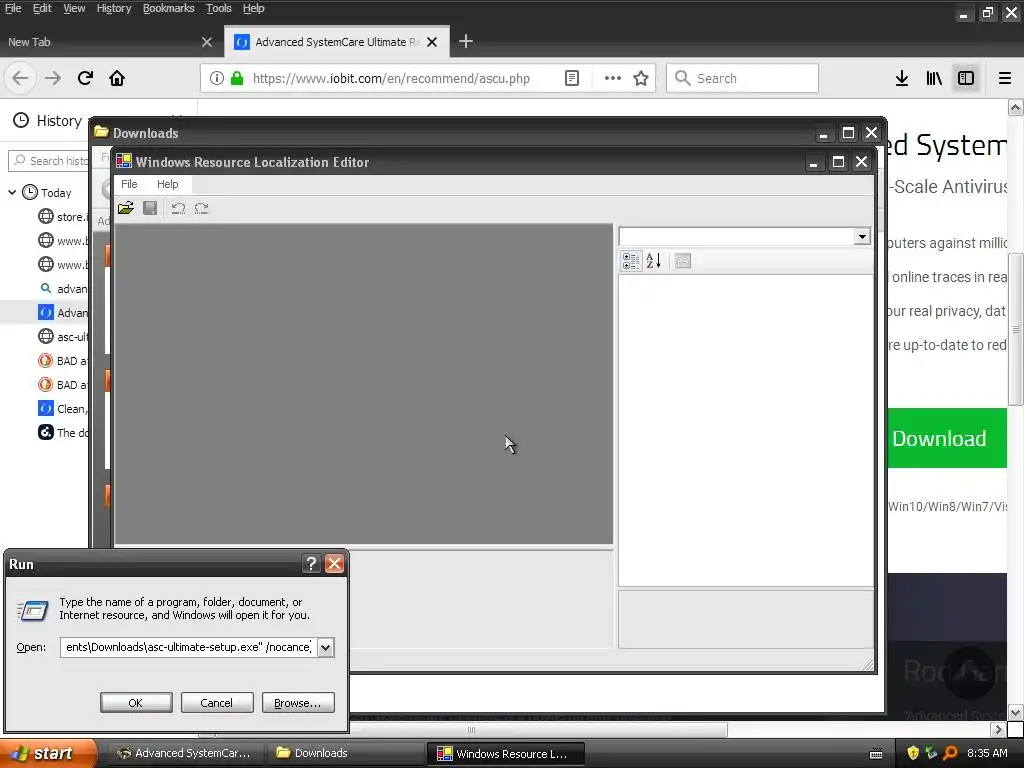The width and height of the screenshot is (1024, 768).
Task: Open the 'The do' history entry
Action: pyautogui.click(x=62, y=433)
